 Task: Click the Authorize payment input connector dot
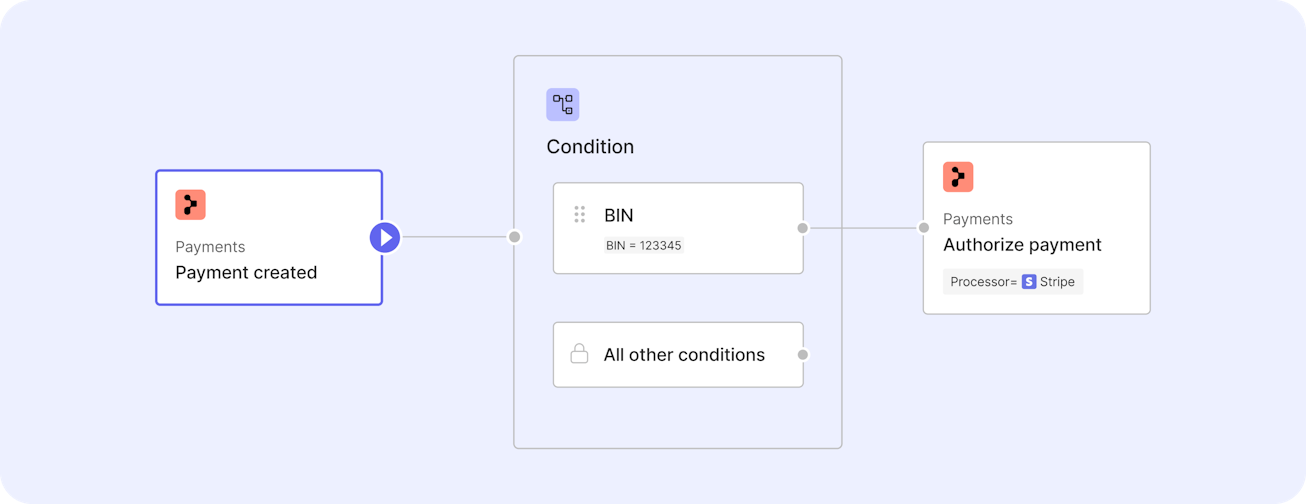[x=924, y=228]
